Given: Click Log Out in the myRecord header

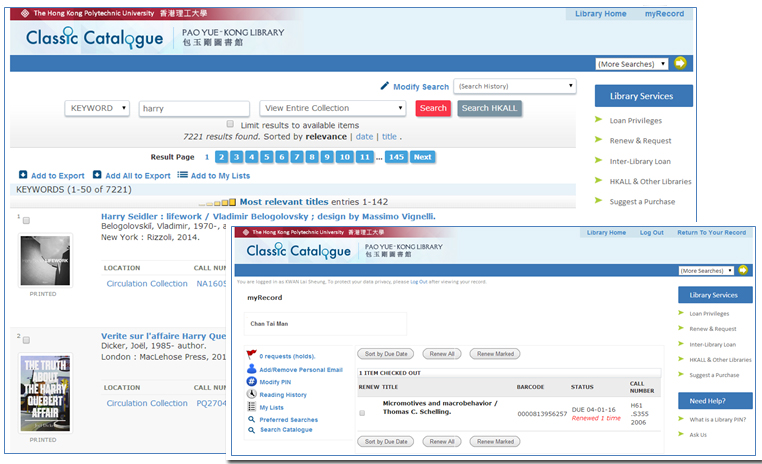Looking at the screenshot, I should 651,233.
